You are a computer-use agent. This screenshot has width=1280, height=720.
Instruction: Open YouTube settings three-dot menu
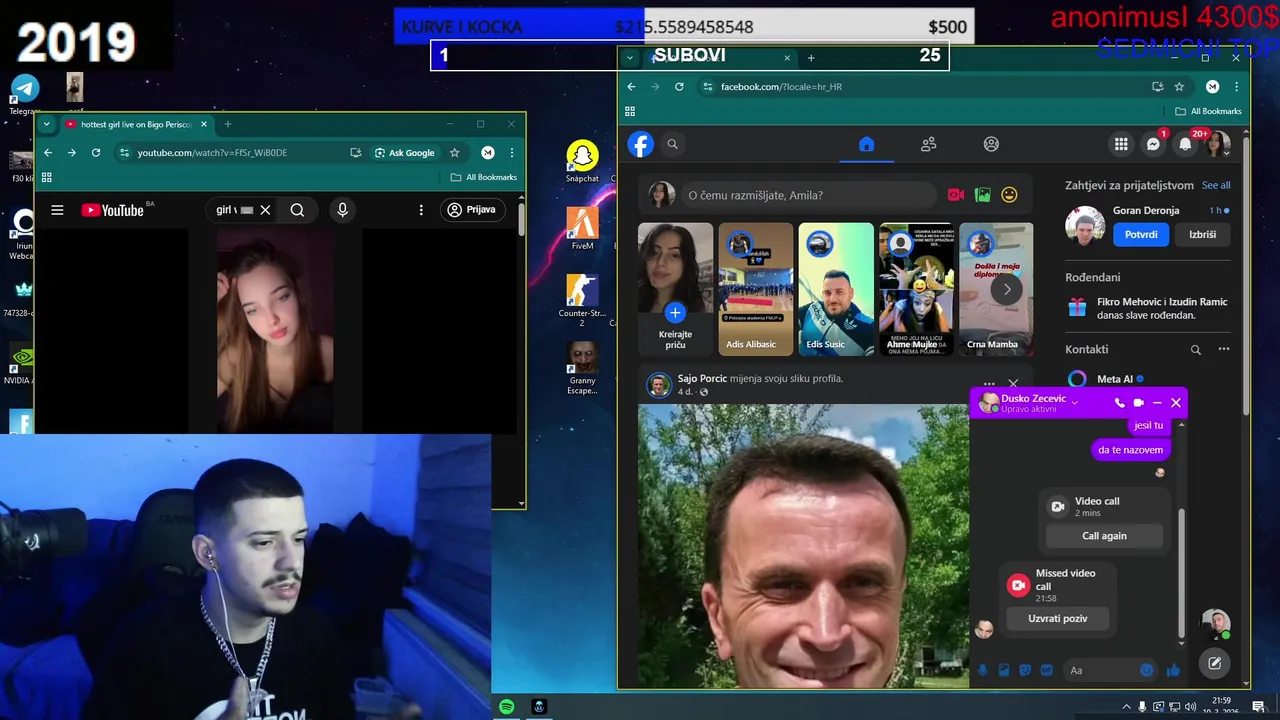(421, 210)
